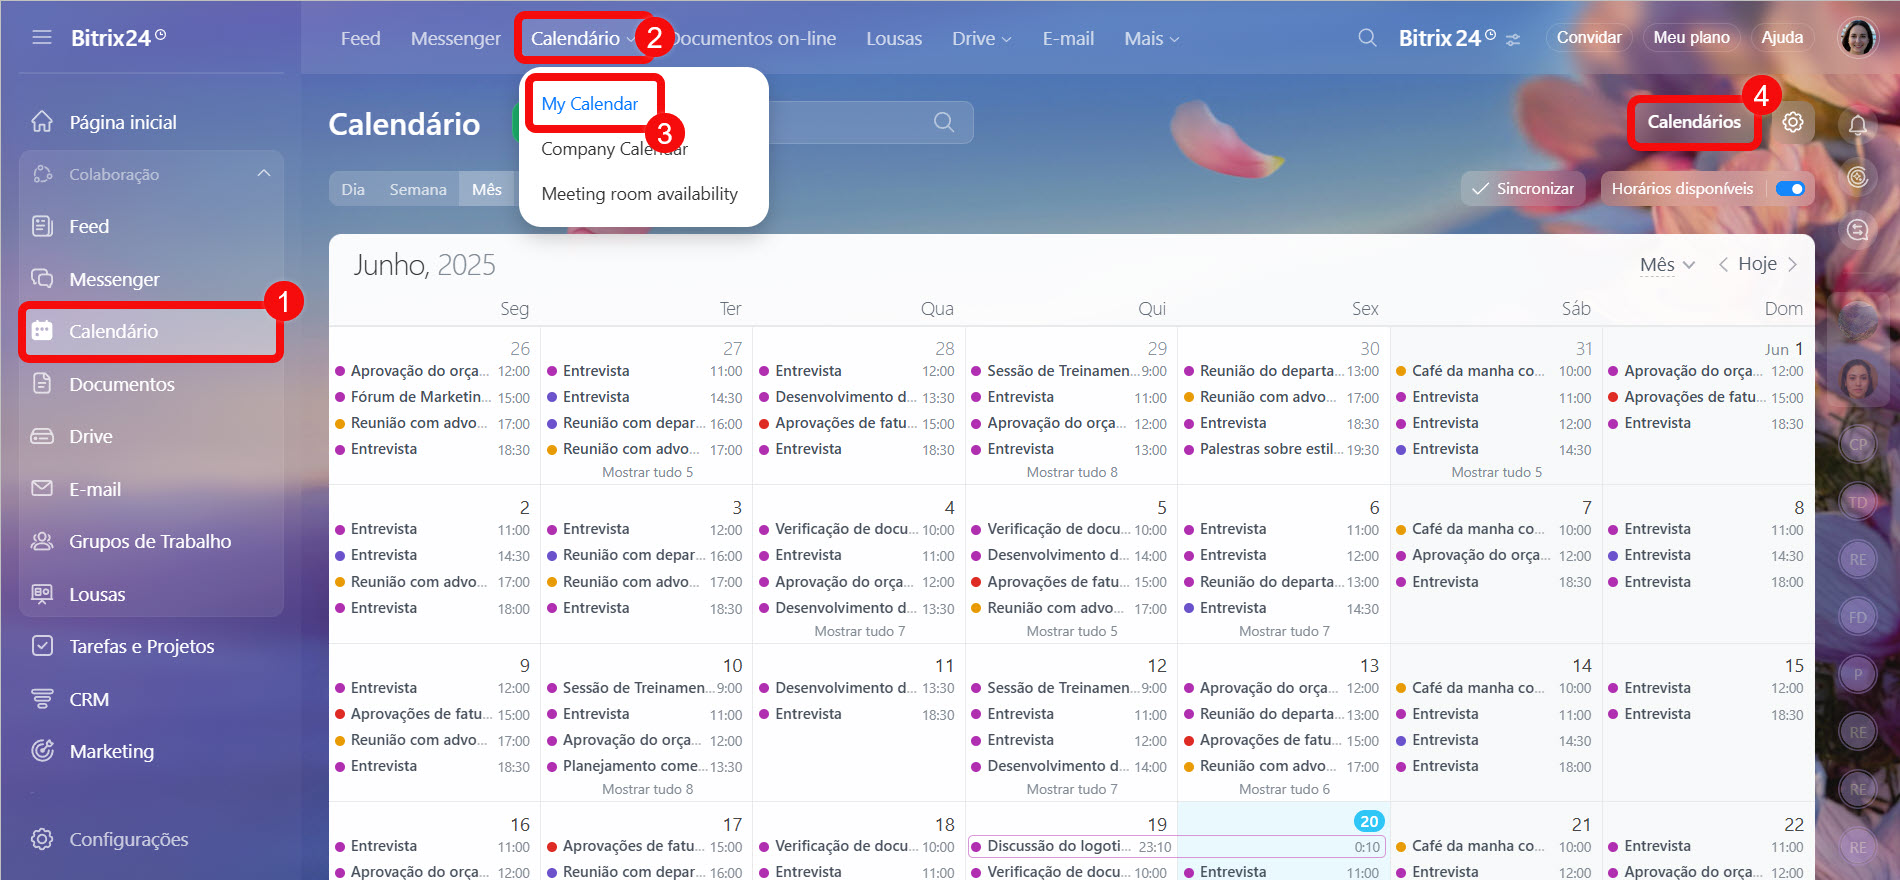Open Messenger icon in left sidebar
Screen dimensions: 1900x880
[42, 278]
